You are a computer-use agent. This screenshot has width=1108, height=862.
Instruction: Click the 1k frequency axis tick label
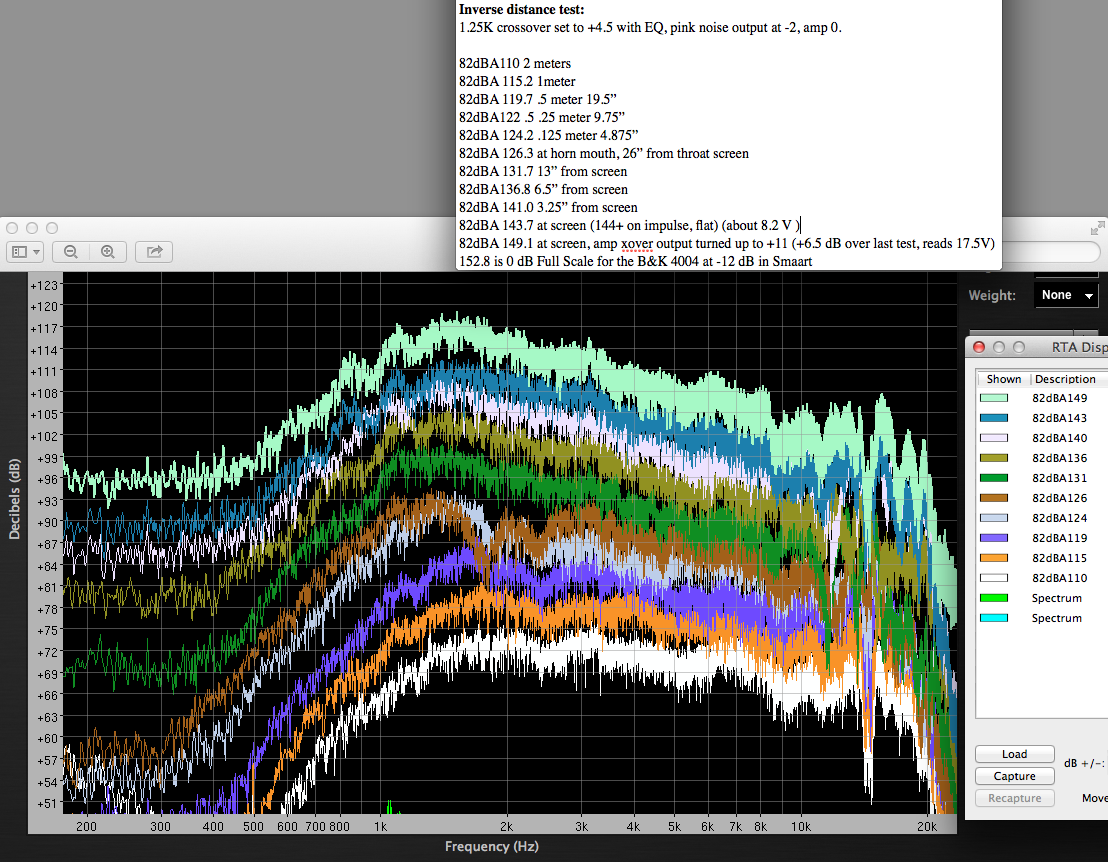(x=380, y=827)
